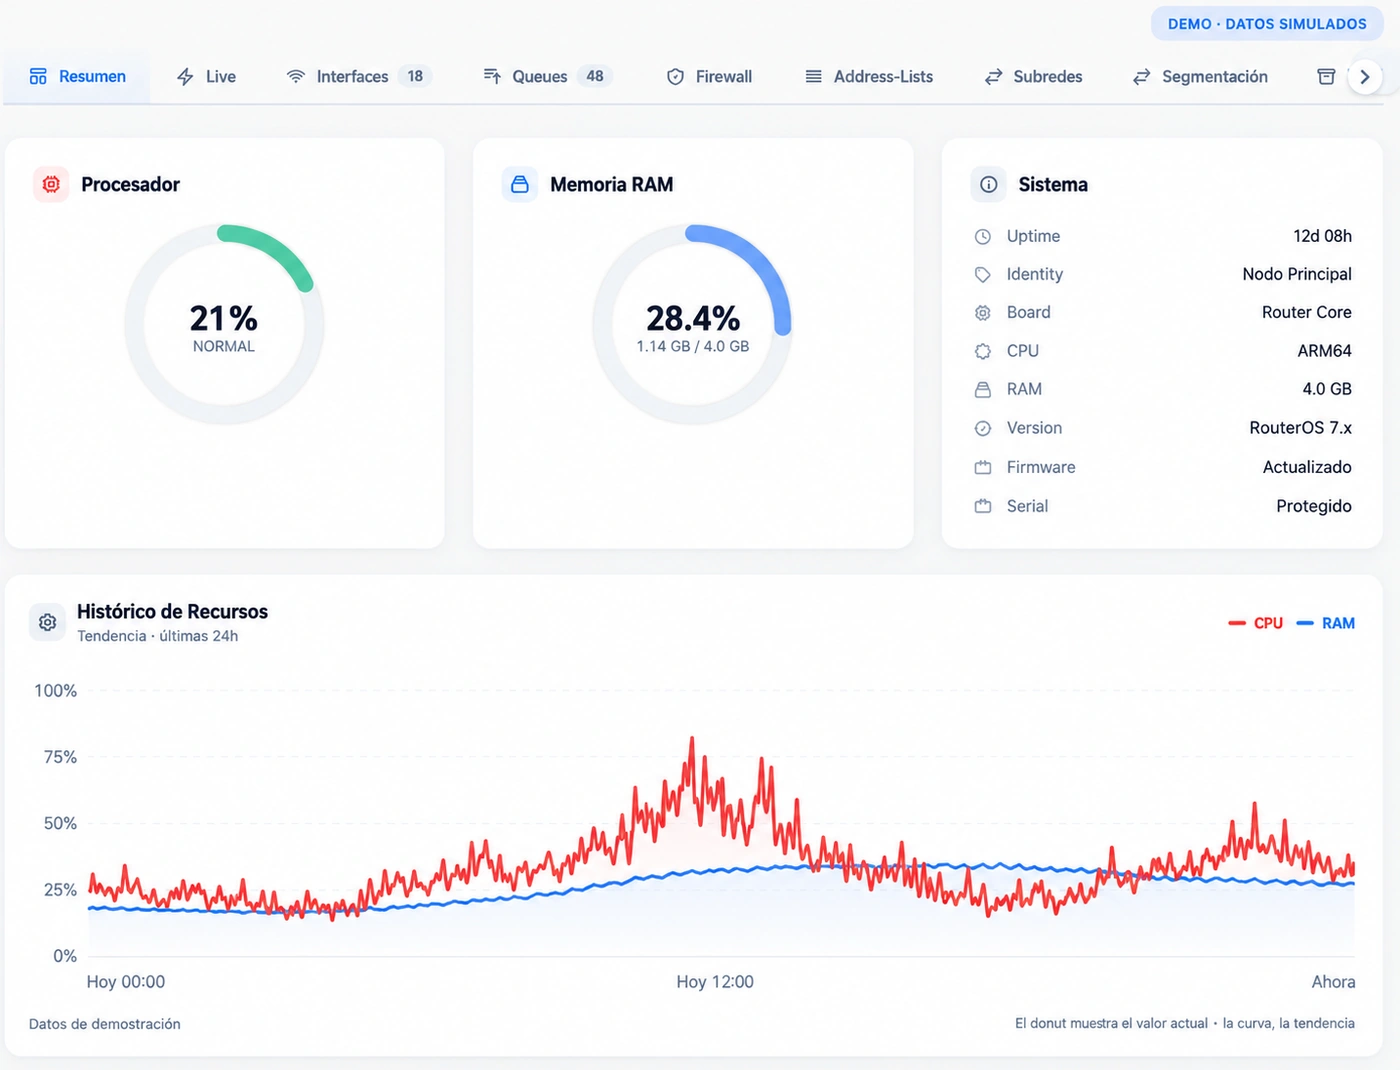Image resolution: width=1400 pixels, height=1070 pixels.
Task: Click the firmware value Actualizado
Action: pyautogui.click(x=1307, y=467)
